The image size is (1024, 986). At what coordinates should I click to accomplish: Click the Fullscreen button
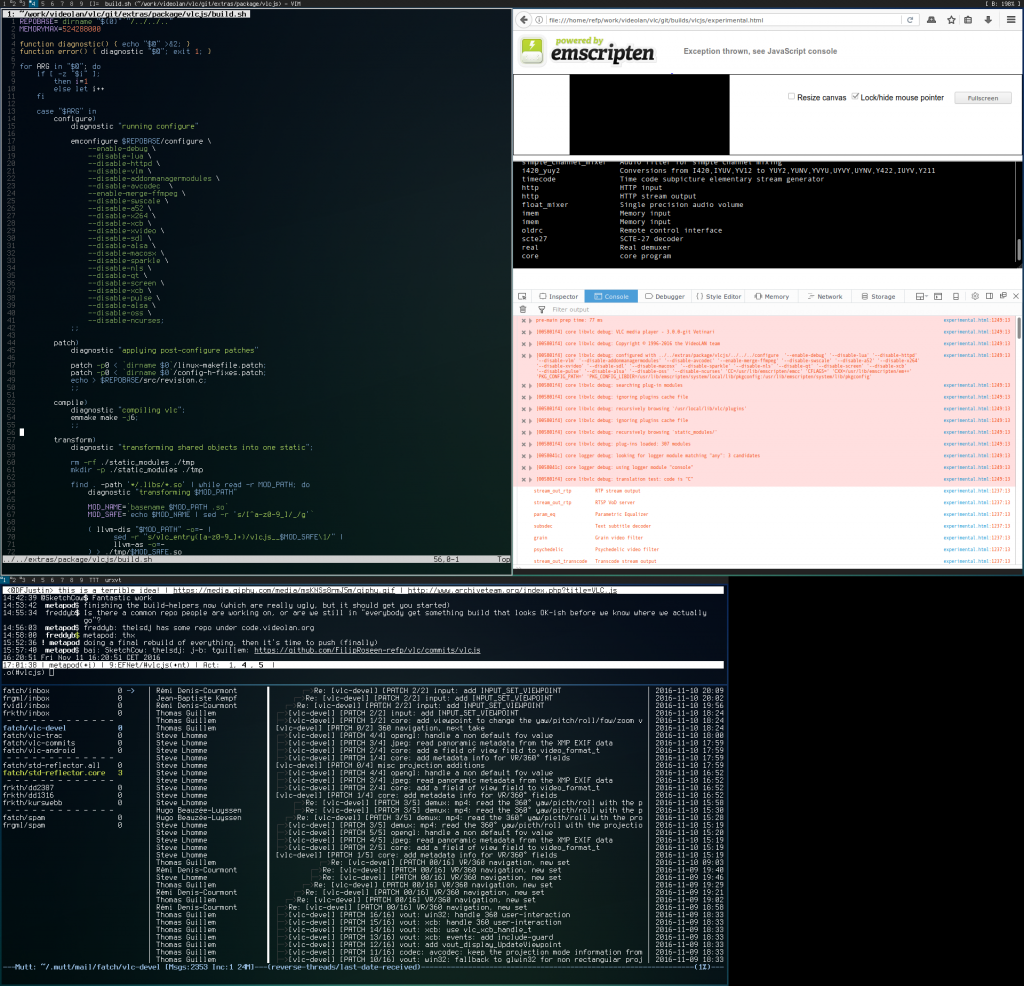point(983,98)
